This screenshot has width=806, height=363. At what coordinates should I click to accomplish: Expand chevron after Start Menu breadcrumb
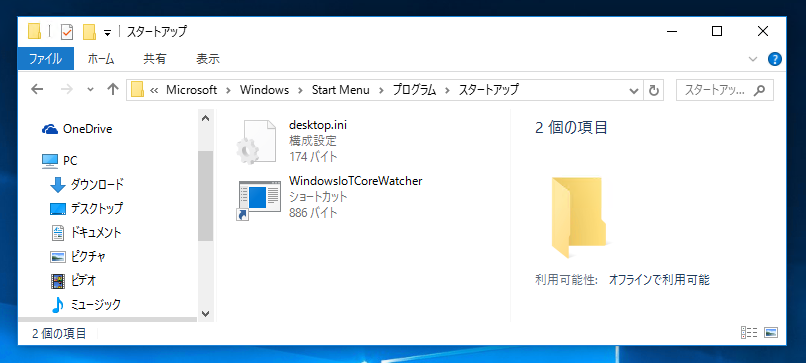[x=381, y=90]
